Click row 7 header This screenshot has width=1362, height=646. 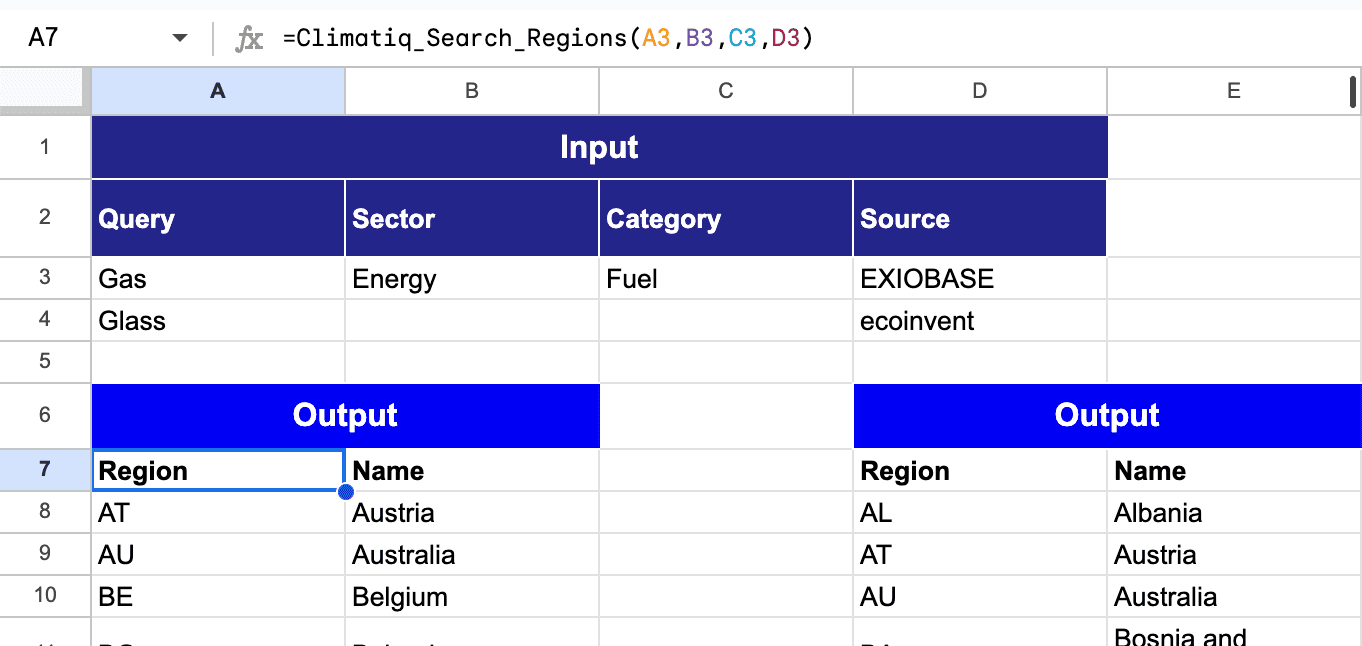tap(45, 470)
